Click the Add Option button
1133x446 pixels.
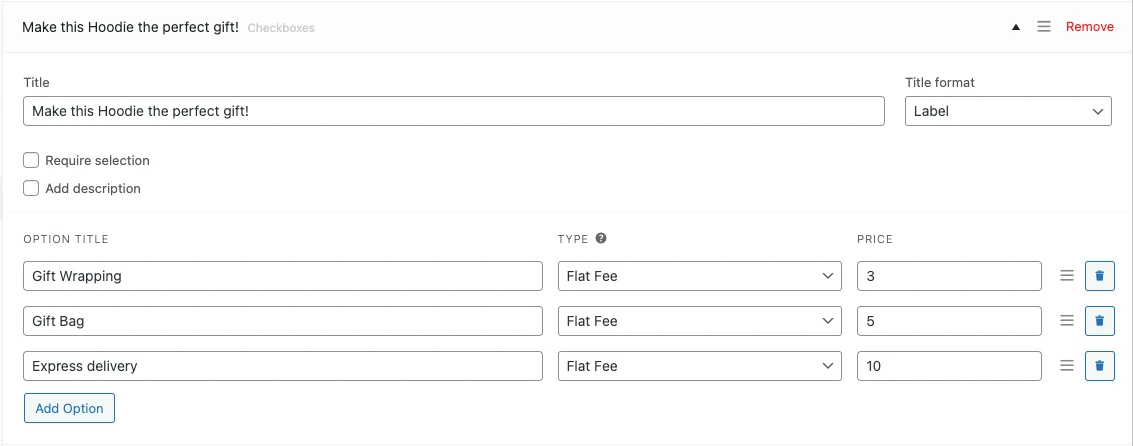(x=69, y=408)
